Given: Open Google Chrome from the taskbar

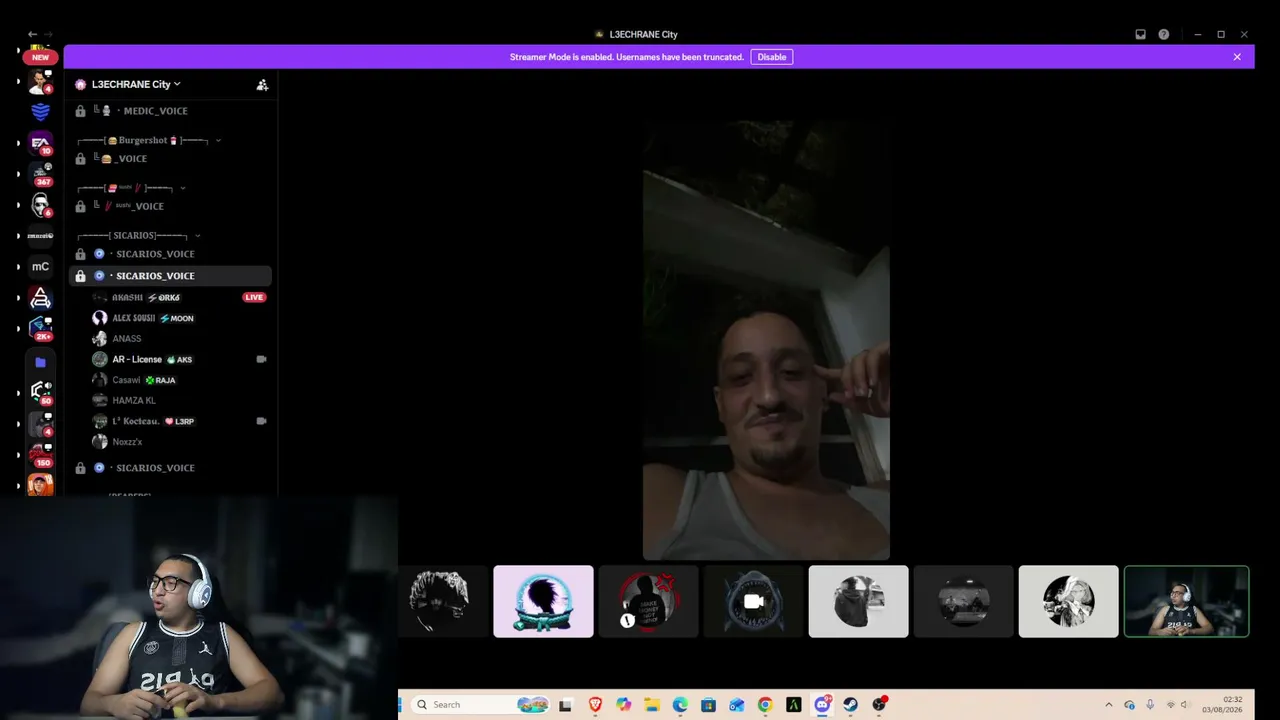Looking at the screenshot, I should point(765,705).
